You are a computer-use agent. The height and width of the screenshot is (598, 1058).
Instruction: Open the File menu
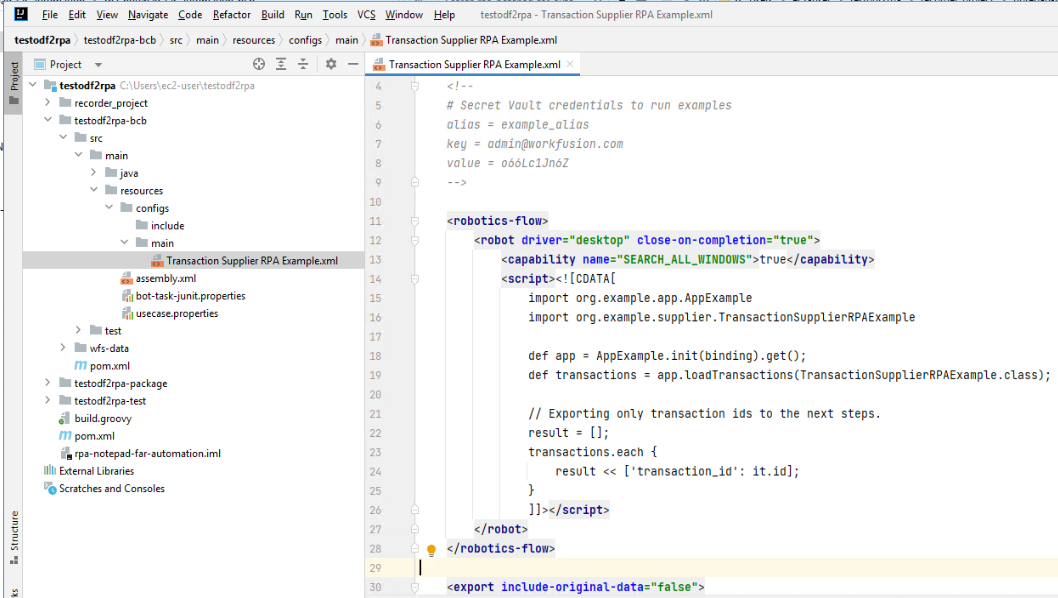coord(49,14)
